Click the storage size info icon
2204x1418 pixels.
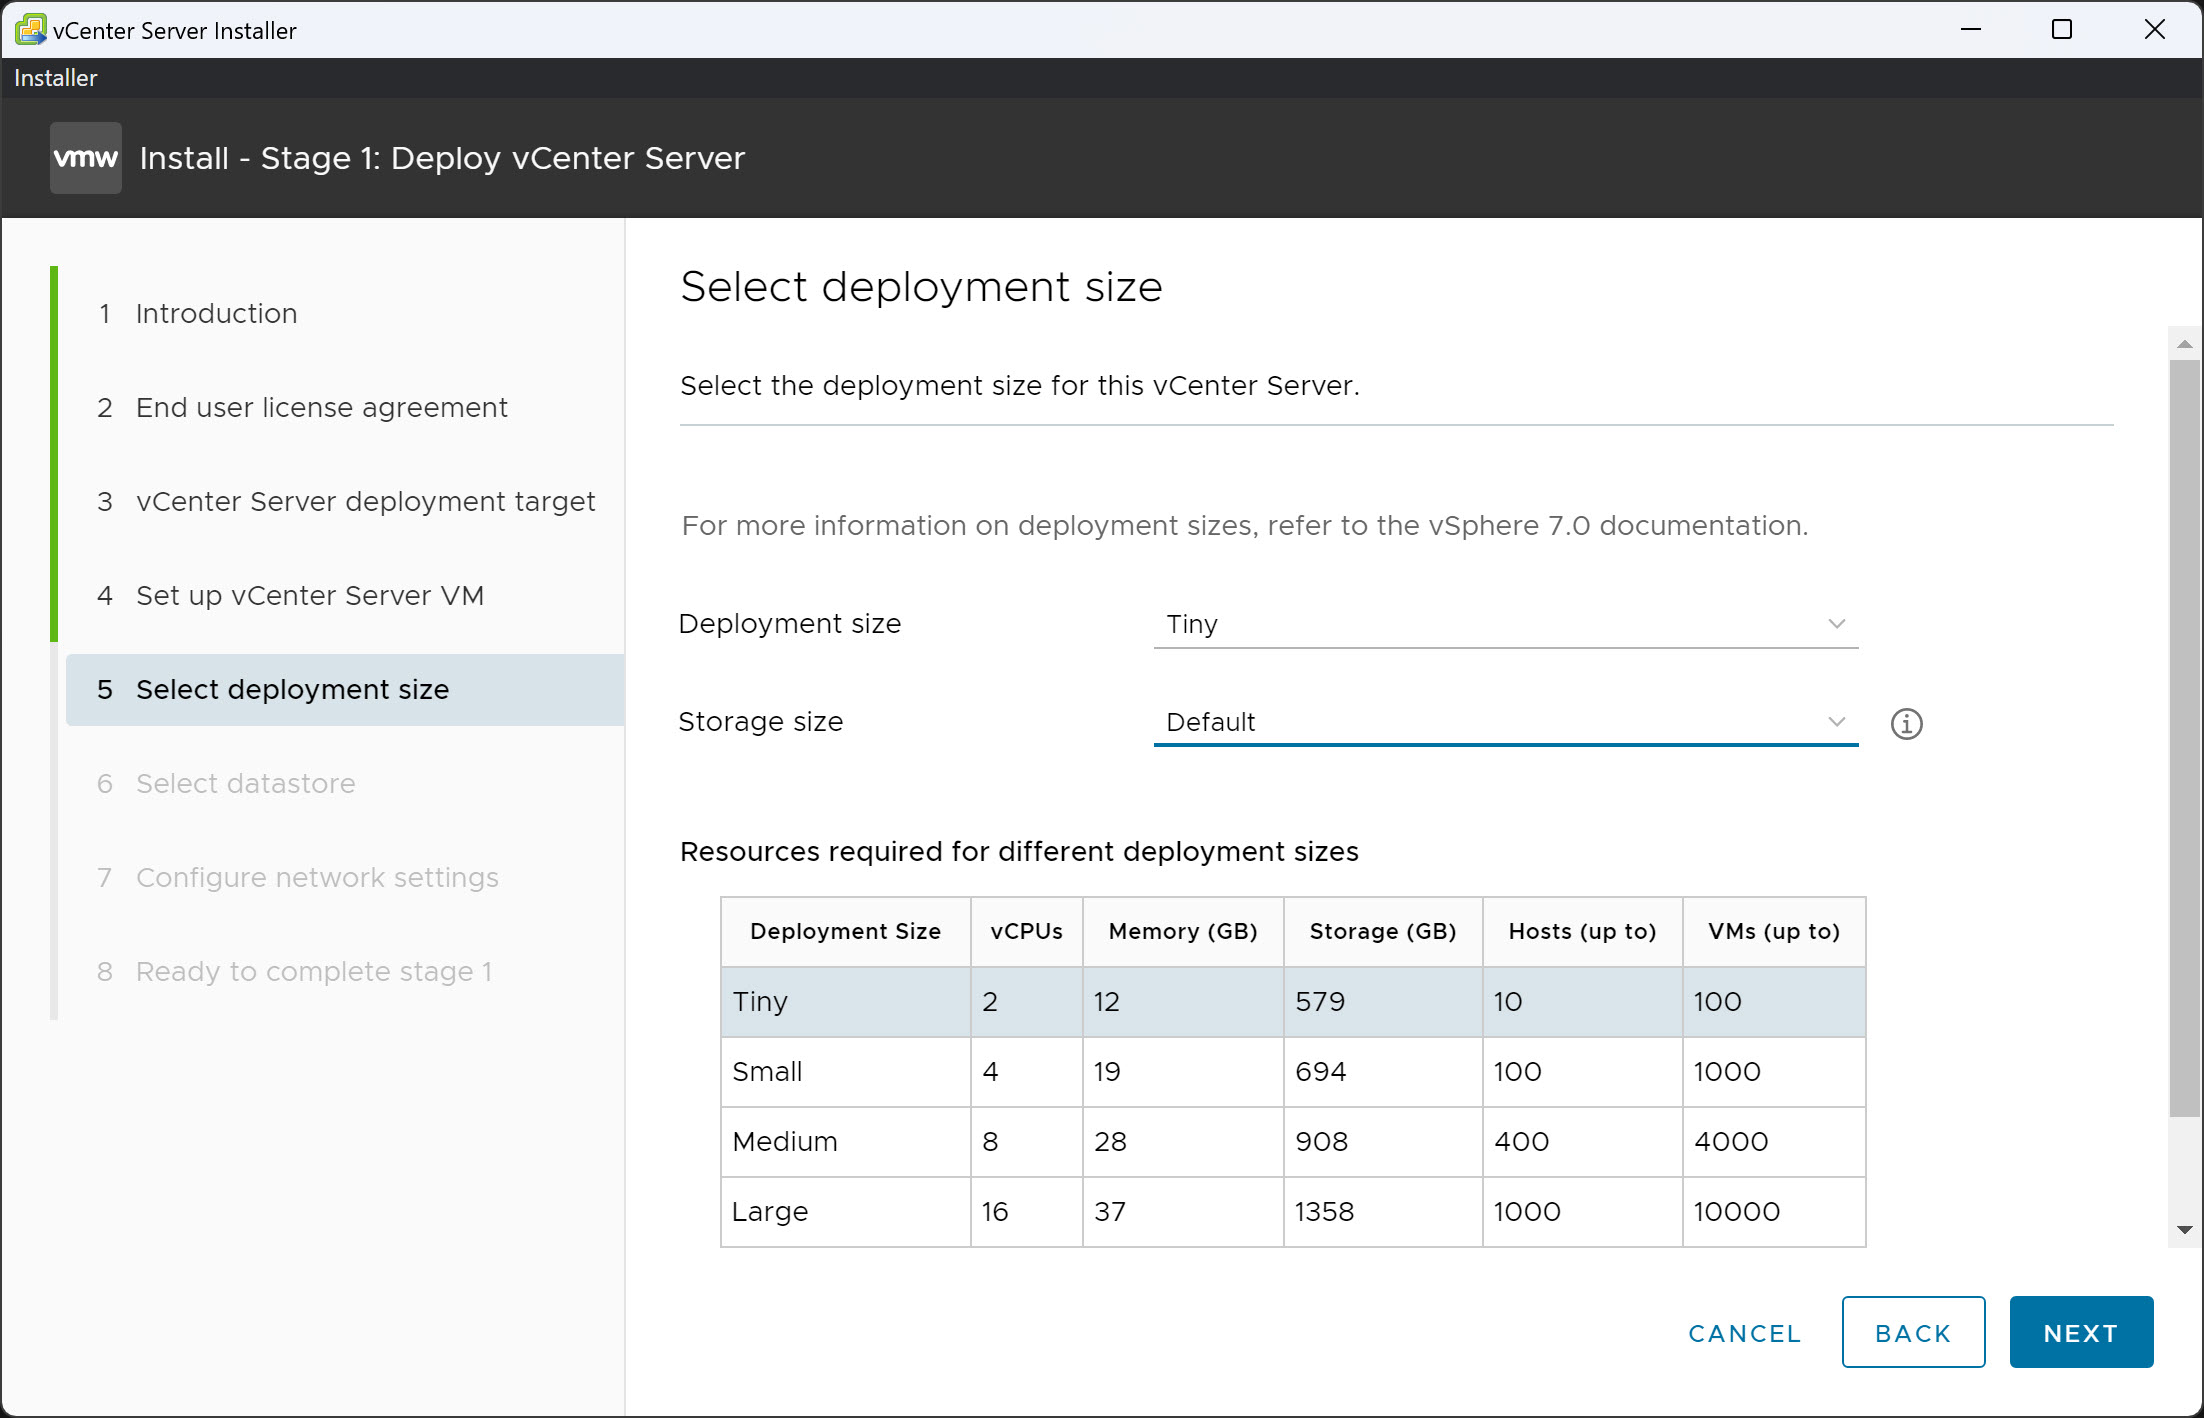[x=1908, y=723]
